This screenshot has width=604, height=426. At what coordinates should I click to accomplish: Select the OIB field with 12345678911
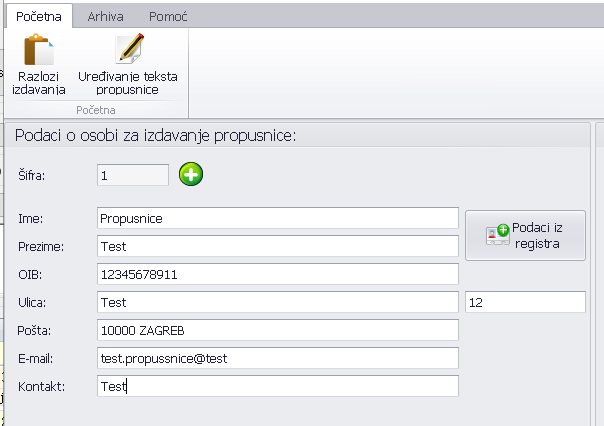[x=277, y=274]
